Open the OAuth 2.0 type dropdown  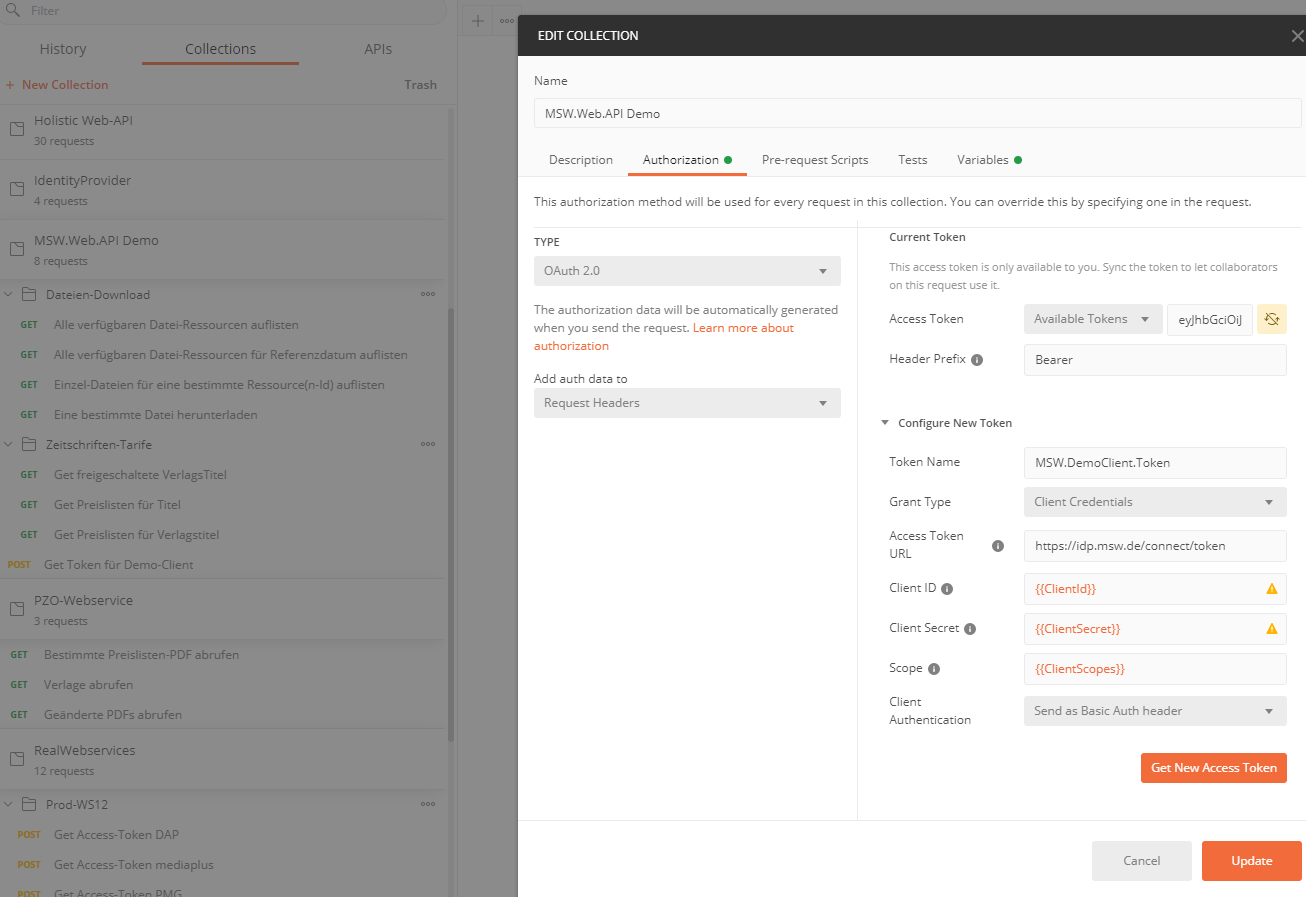[687, 271]
